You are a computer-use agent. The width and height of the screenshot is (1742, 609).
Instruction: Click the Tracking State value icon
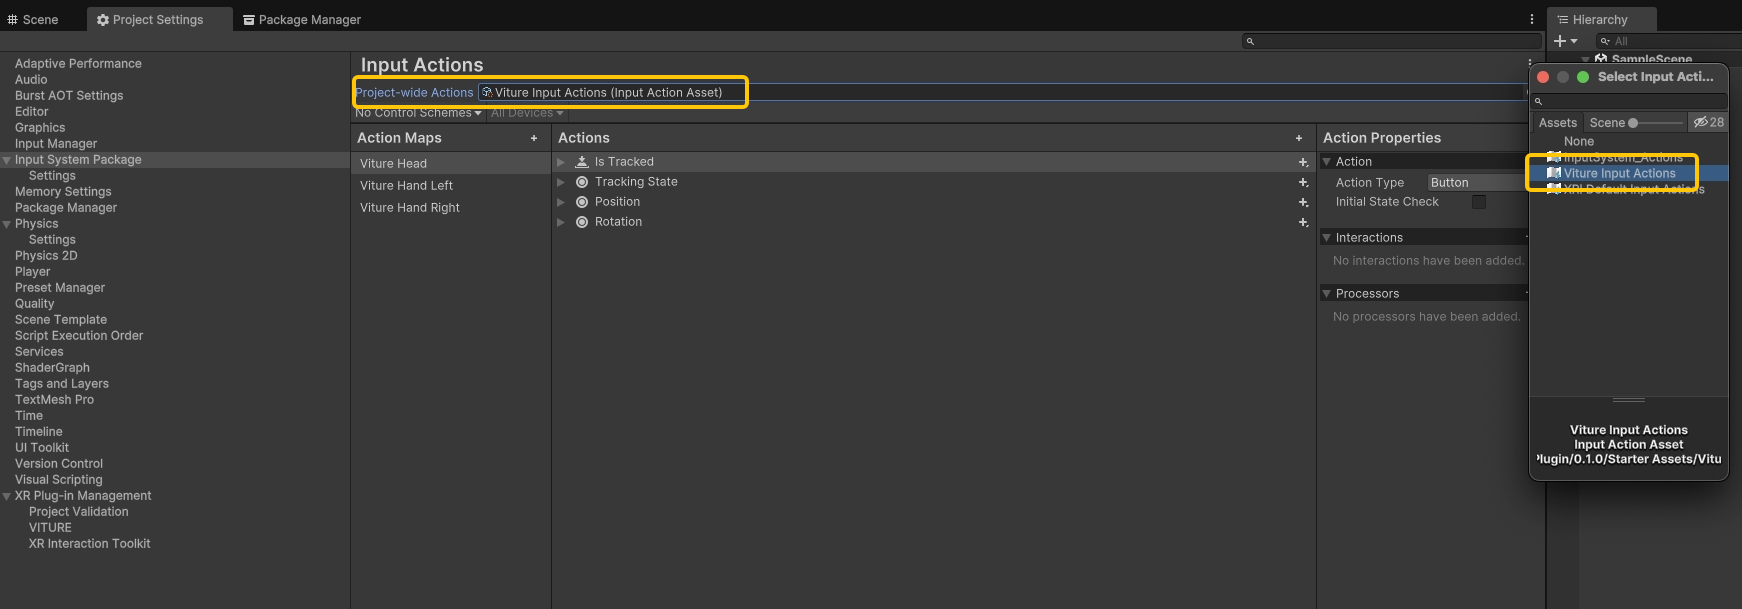click(582, 182)
